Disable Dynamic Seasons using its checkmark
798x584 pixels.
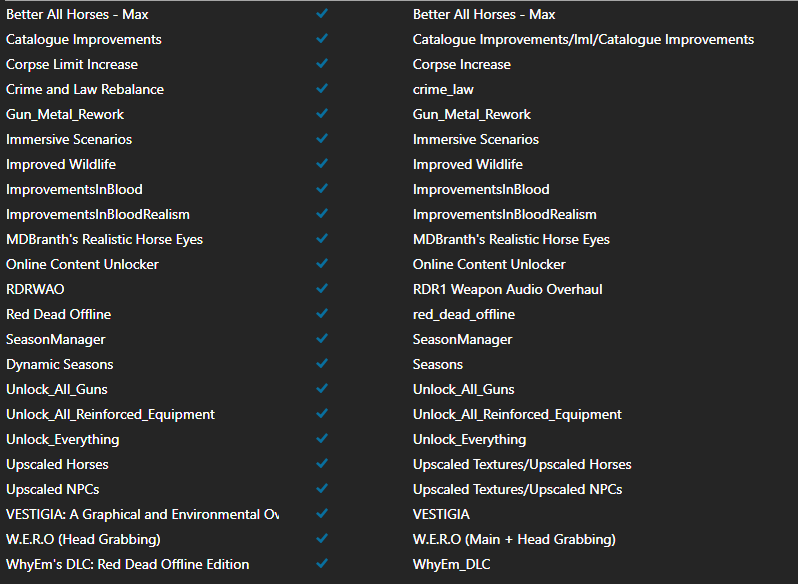[322, 364]
